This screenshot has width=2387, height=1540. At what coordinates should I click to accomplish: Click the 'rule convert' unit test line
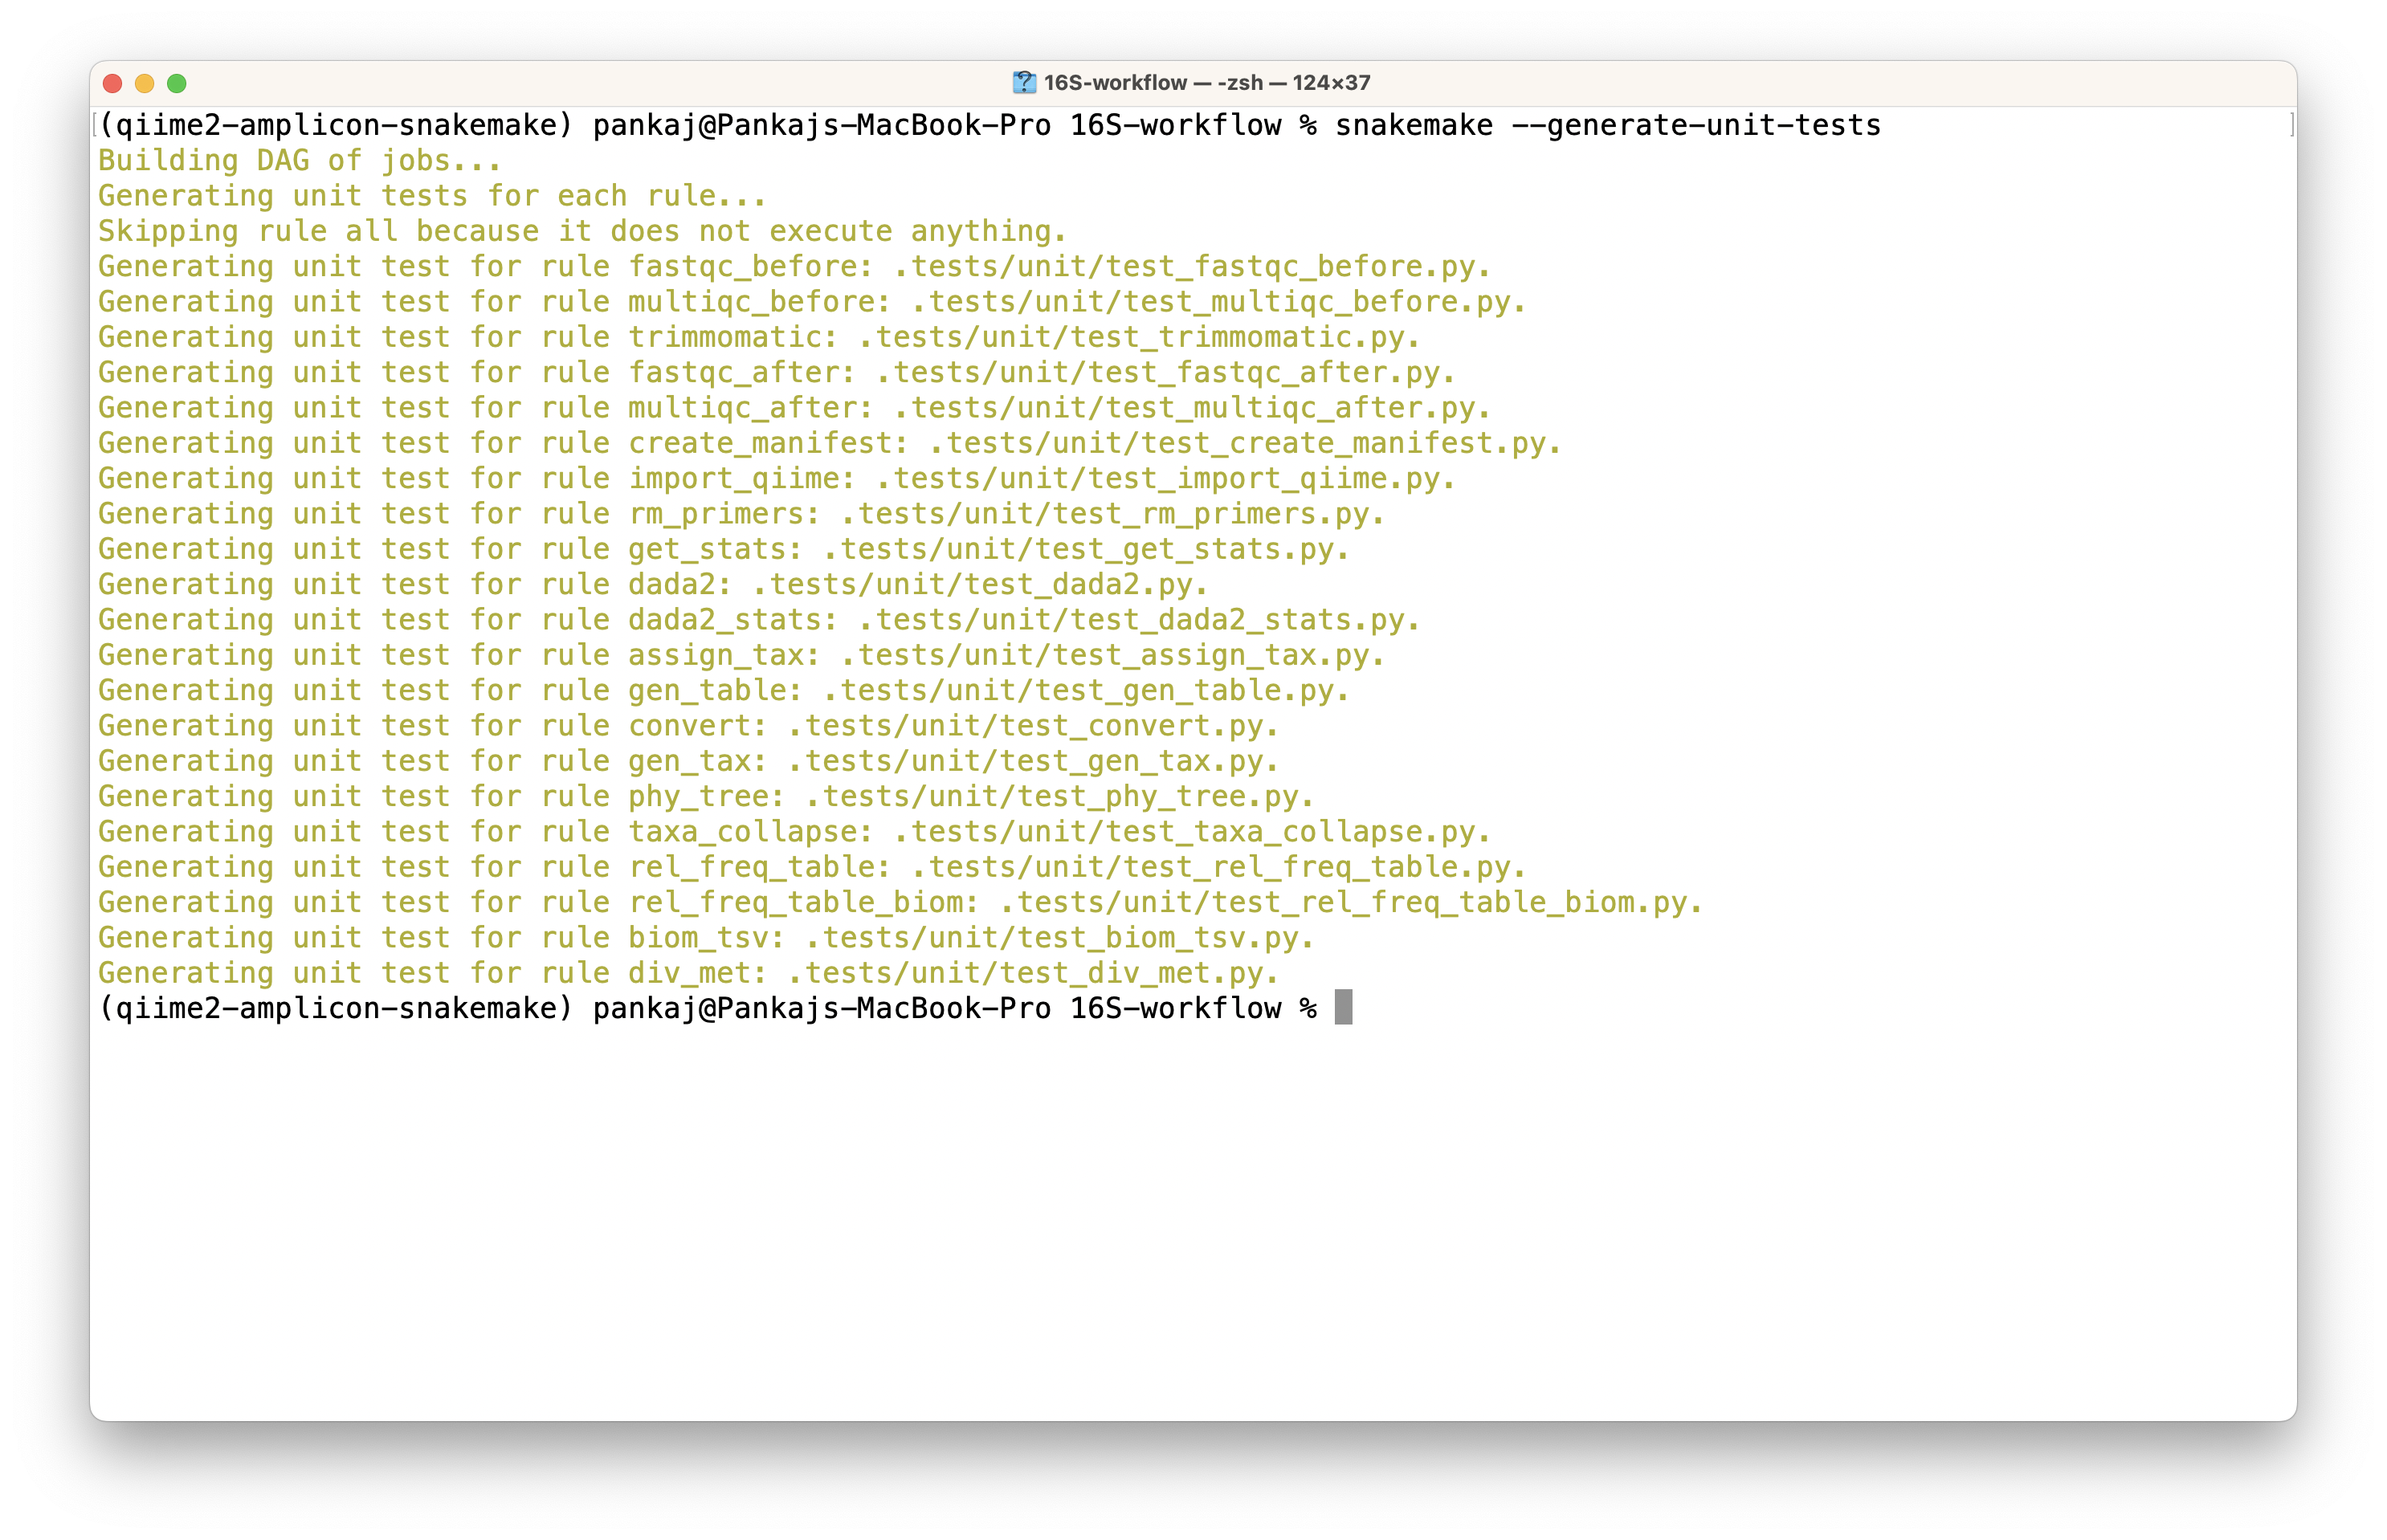coord(688,726)
